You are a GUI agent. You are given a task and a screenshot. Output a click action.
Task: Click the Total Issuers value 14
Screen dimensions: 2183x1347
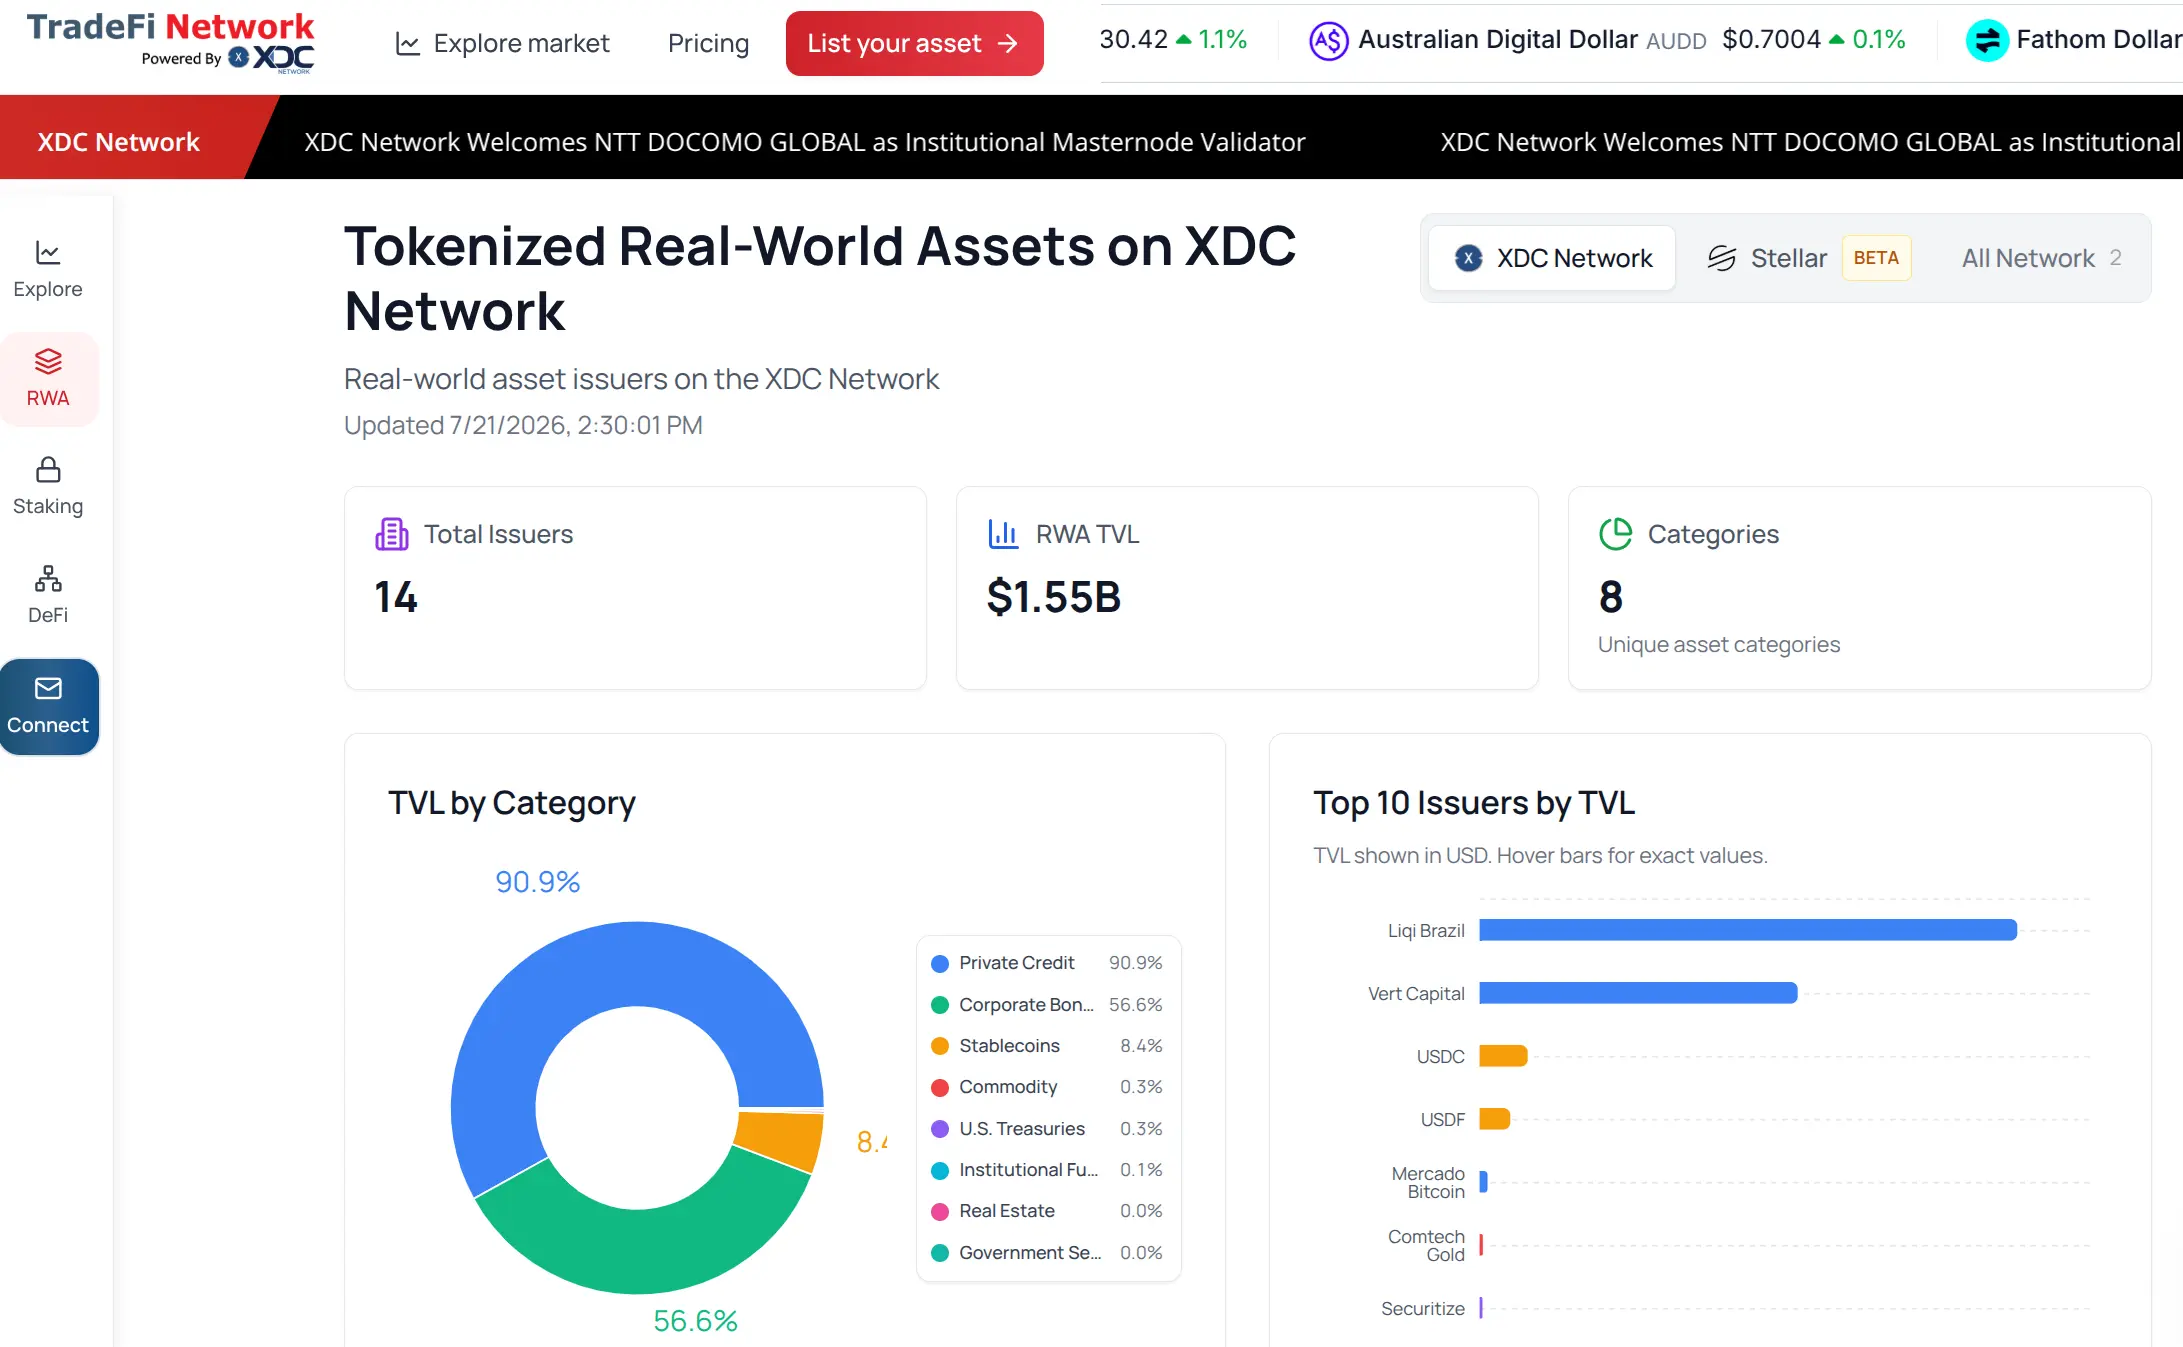coord(396,597)
